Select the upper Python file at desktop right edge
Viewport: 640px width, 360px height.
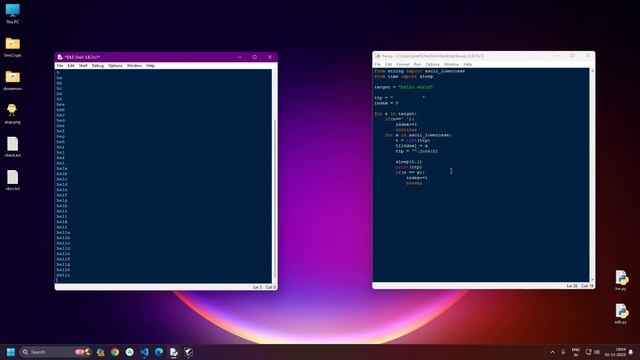621,280
